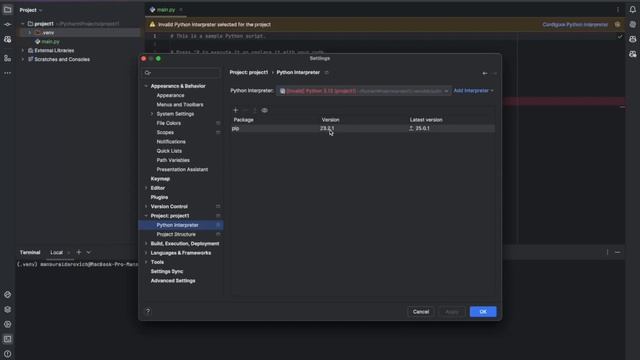Focus the Settings search field
This screenshot has width=640, height=360.
(181, 73)
